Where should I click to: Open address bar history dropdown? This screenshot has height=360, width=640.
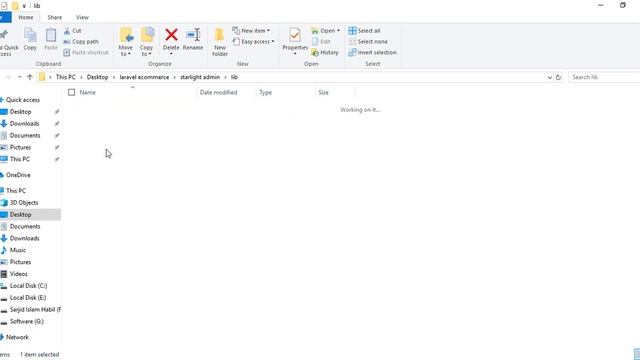coord(549,77)
